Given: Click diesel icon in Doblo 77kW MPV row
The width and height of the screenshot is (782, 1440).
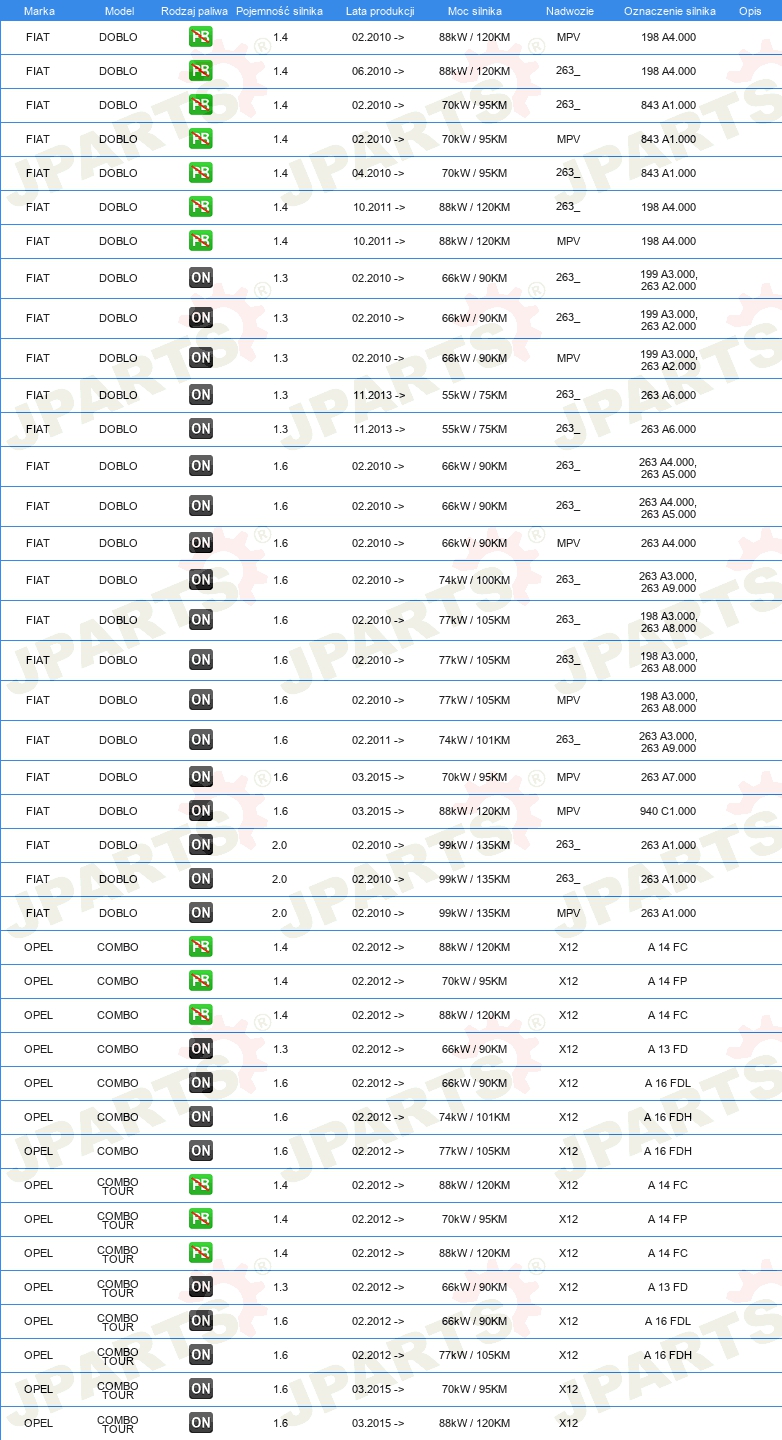Looking at the screenshot, I should [x=200, y=700].
